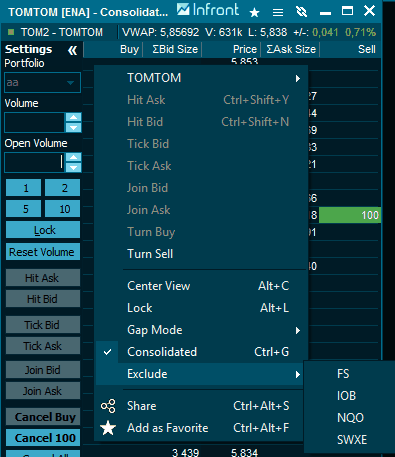This screenshot has width=395, height=457.
Task: Click the volume preset 2 button
Action: pos(62,188)
